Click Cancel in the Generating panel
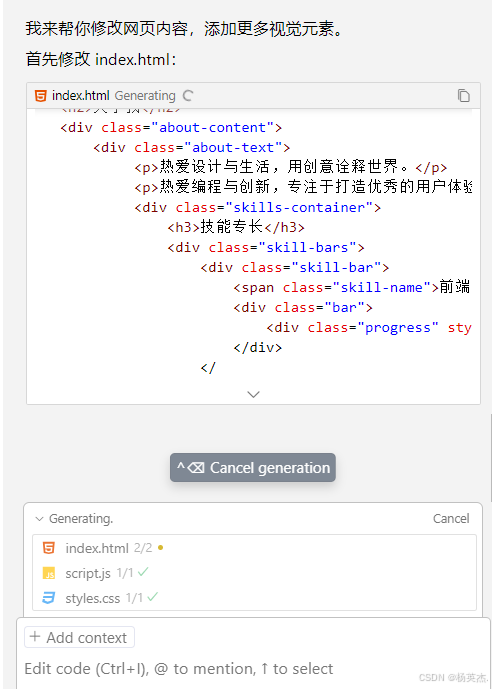This screenshot has width=492, height=689. pyautogui.click(x=451, y=519)
